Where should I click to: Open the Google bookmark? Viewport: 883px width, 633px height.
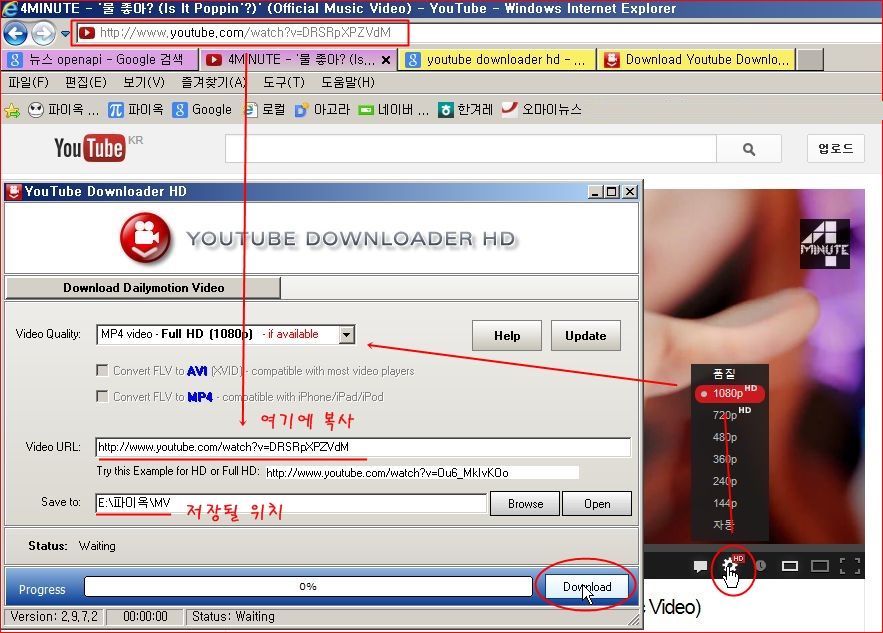coord(202,110)
